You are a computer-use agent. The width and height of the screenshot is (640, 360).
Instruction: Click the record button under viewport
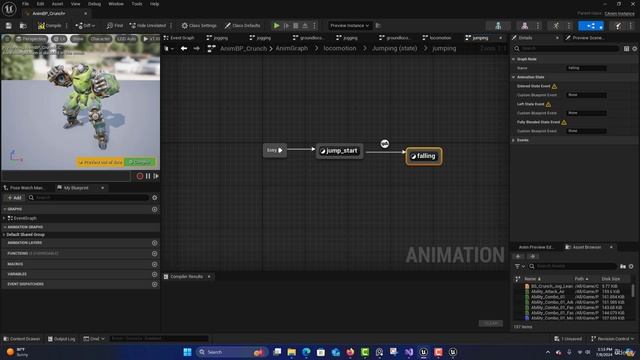click(x=140, y=176)
